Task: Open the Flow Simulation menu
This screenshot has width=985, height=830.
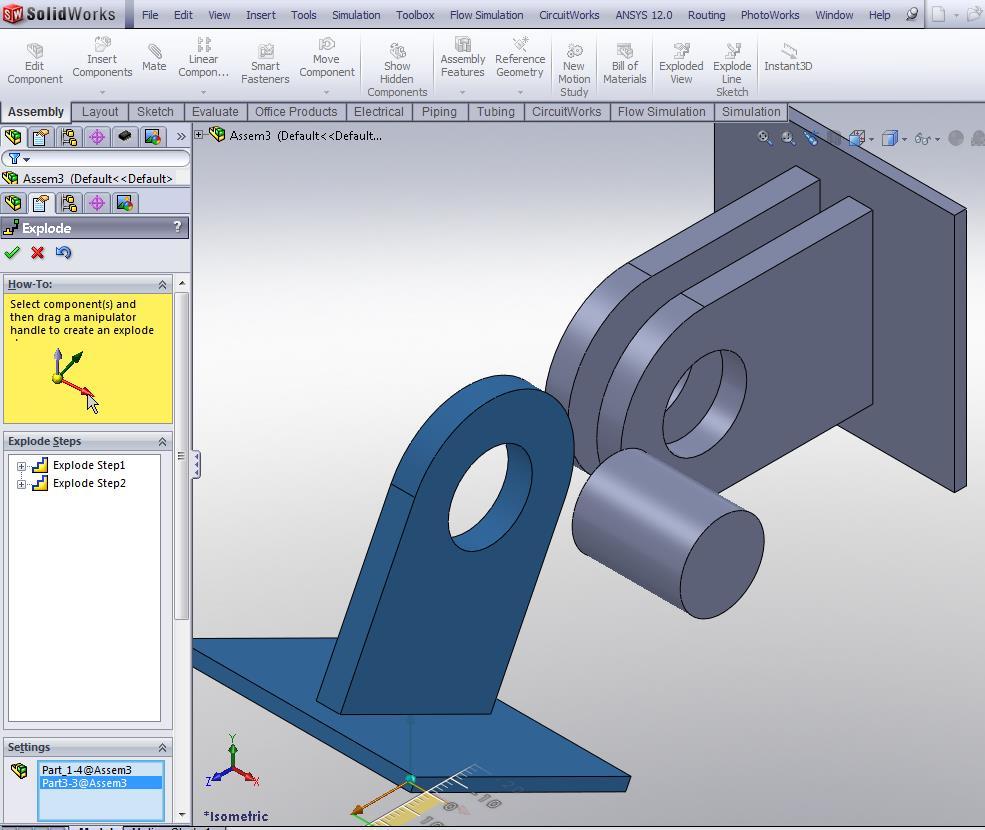Action: (x=486, y=14)
